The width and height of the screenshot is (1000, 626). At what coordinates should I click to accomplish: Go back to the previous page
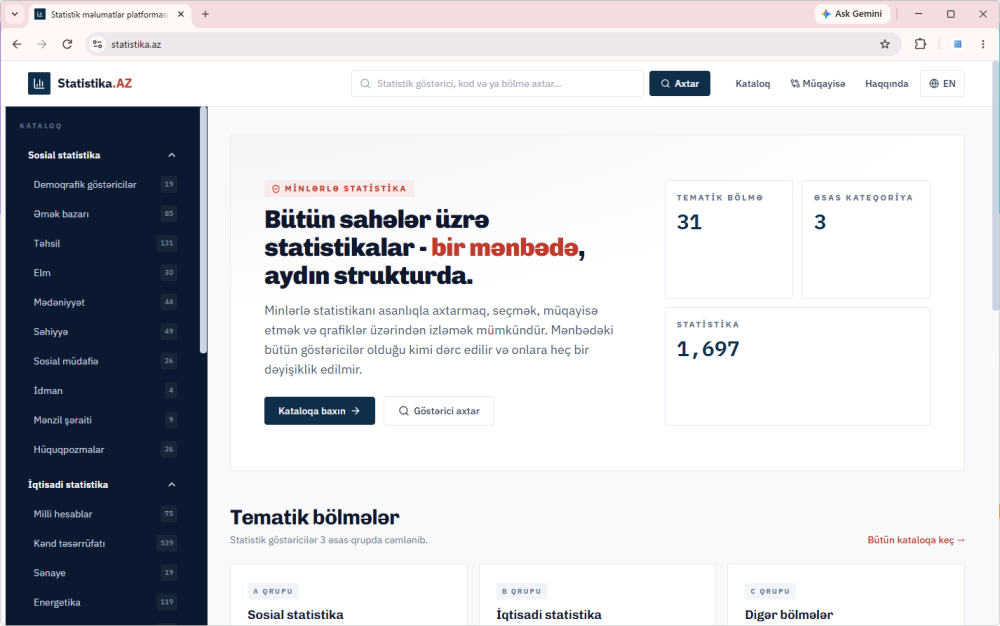17,44
